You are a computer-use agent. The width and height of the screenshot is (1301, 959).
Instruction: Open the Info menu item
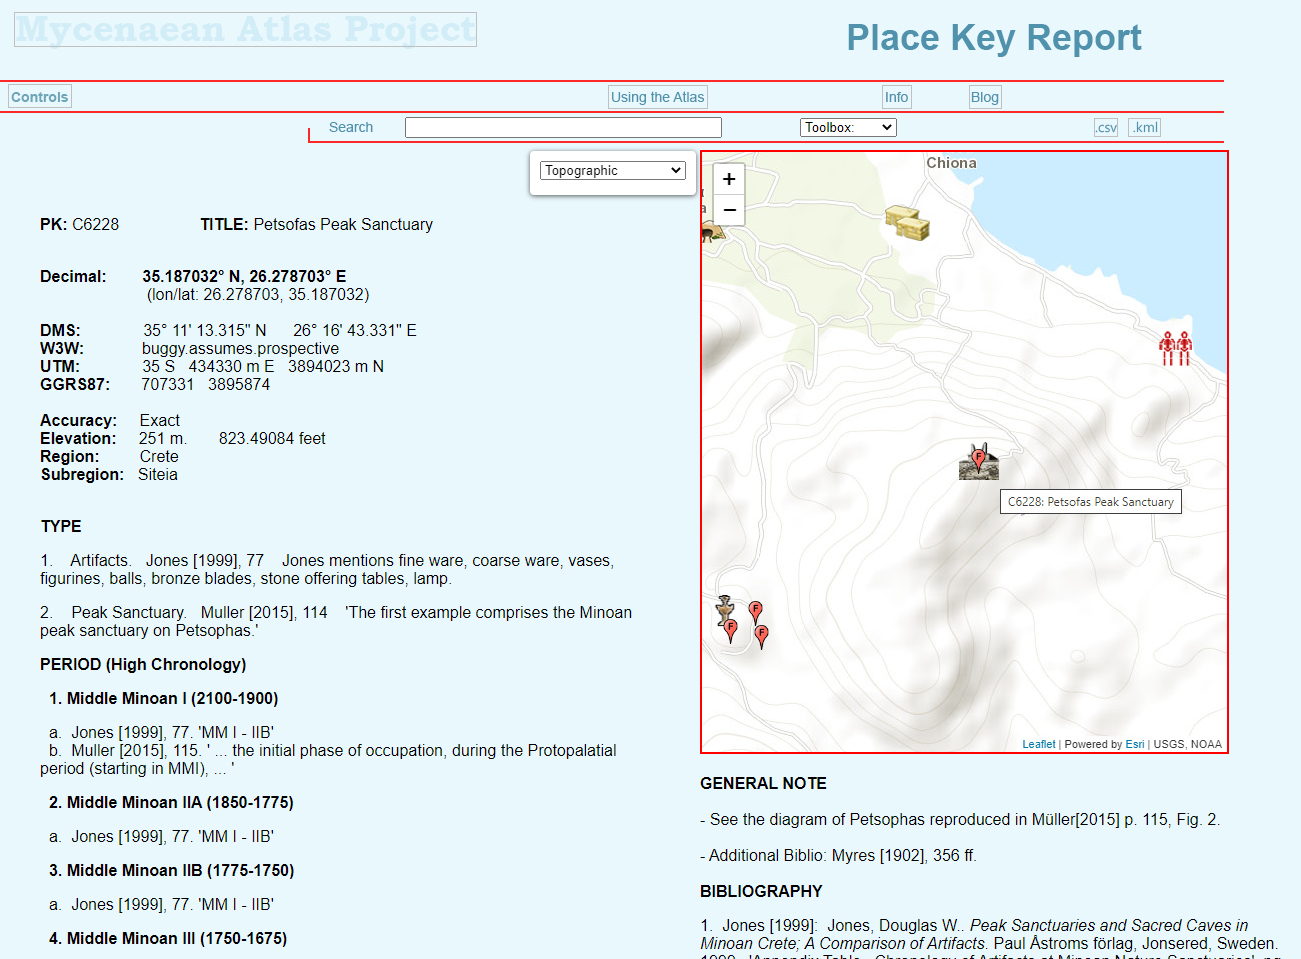click(x=896, y=97)
